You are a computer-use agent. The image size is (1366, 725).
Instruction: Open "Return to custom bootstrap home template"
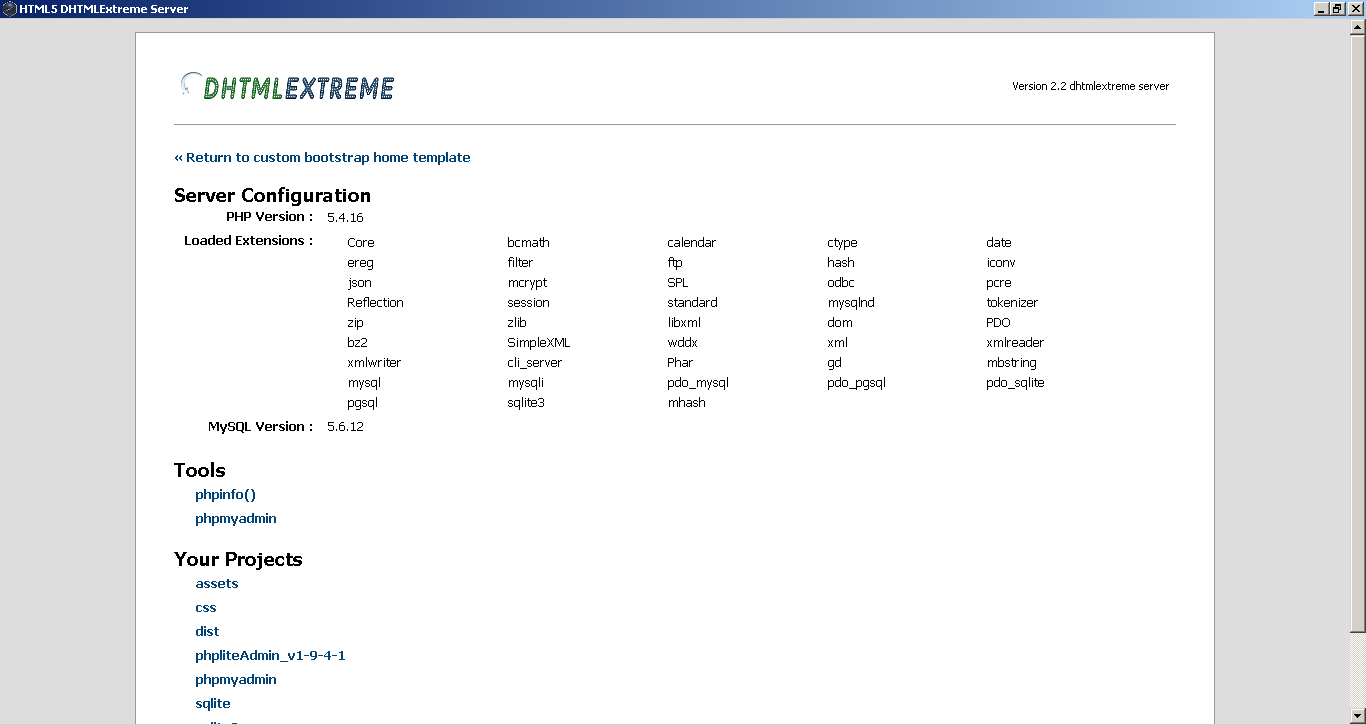point(322,157)
